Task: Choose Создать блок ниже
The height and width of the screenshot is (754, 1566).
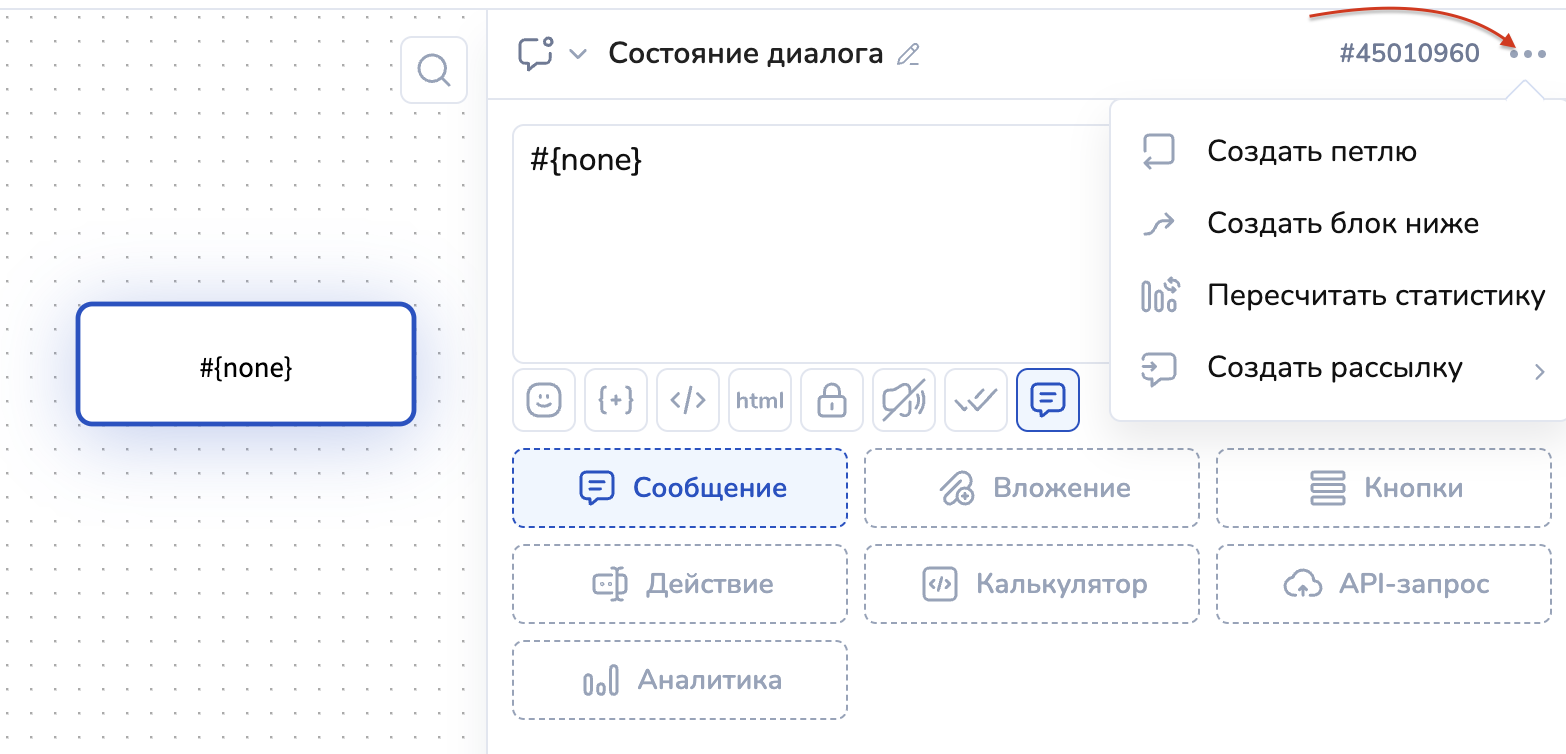Action: (x=1342, y=223)
